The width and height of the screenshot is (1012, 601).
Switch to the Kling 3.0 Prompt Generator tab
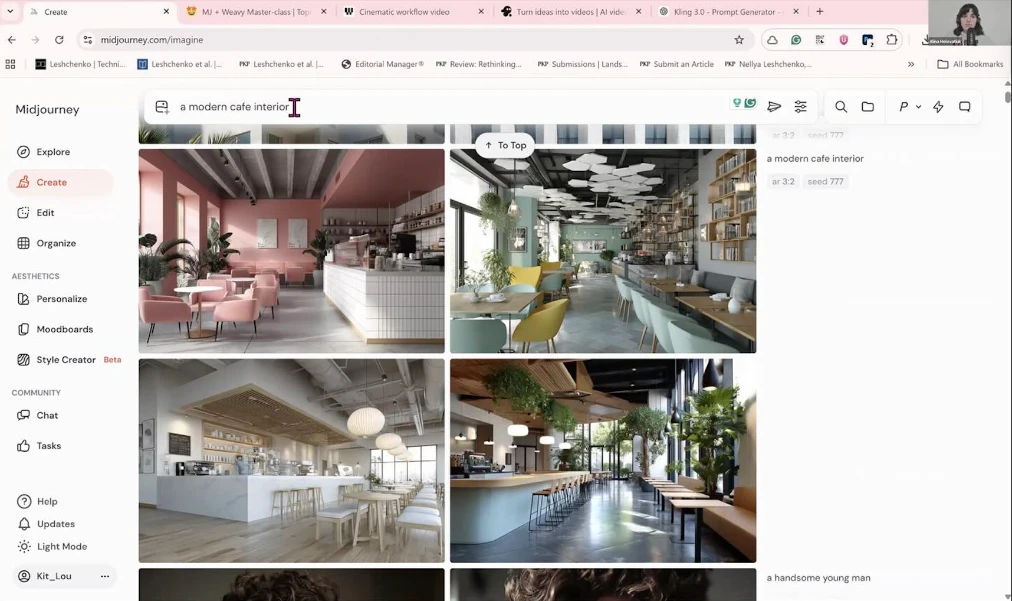[726, 12]
